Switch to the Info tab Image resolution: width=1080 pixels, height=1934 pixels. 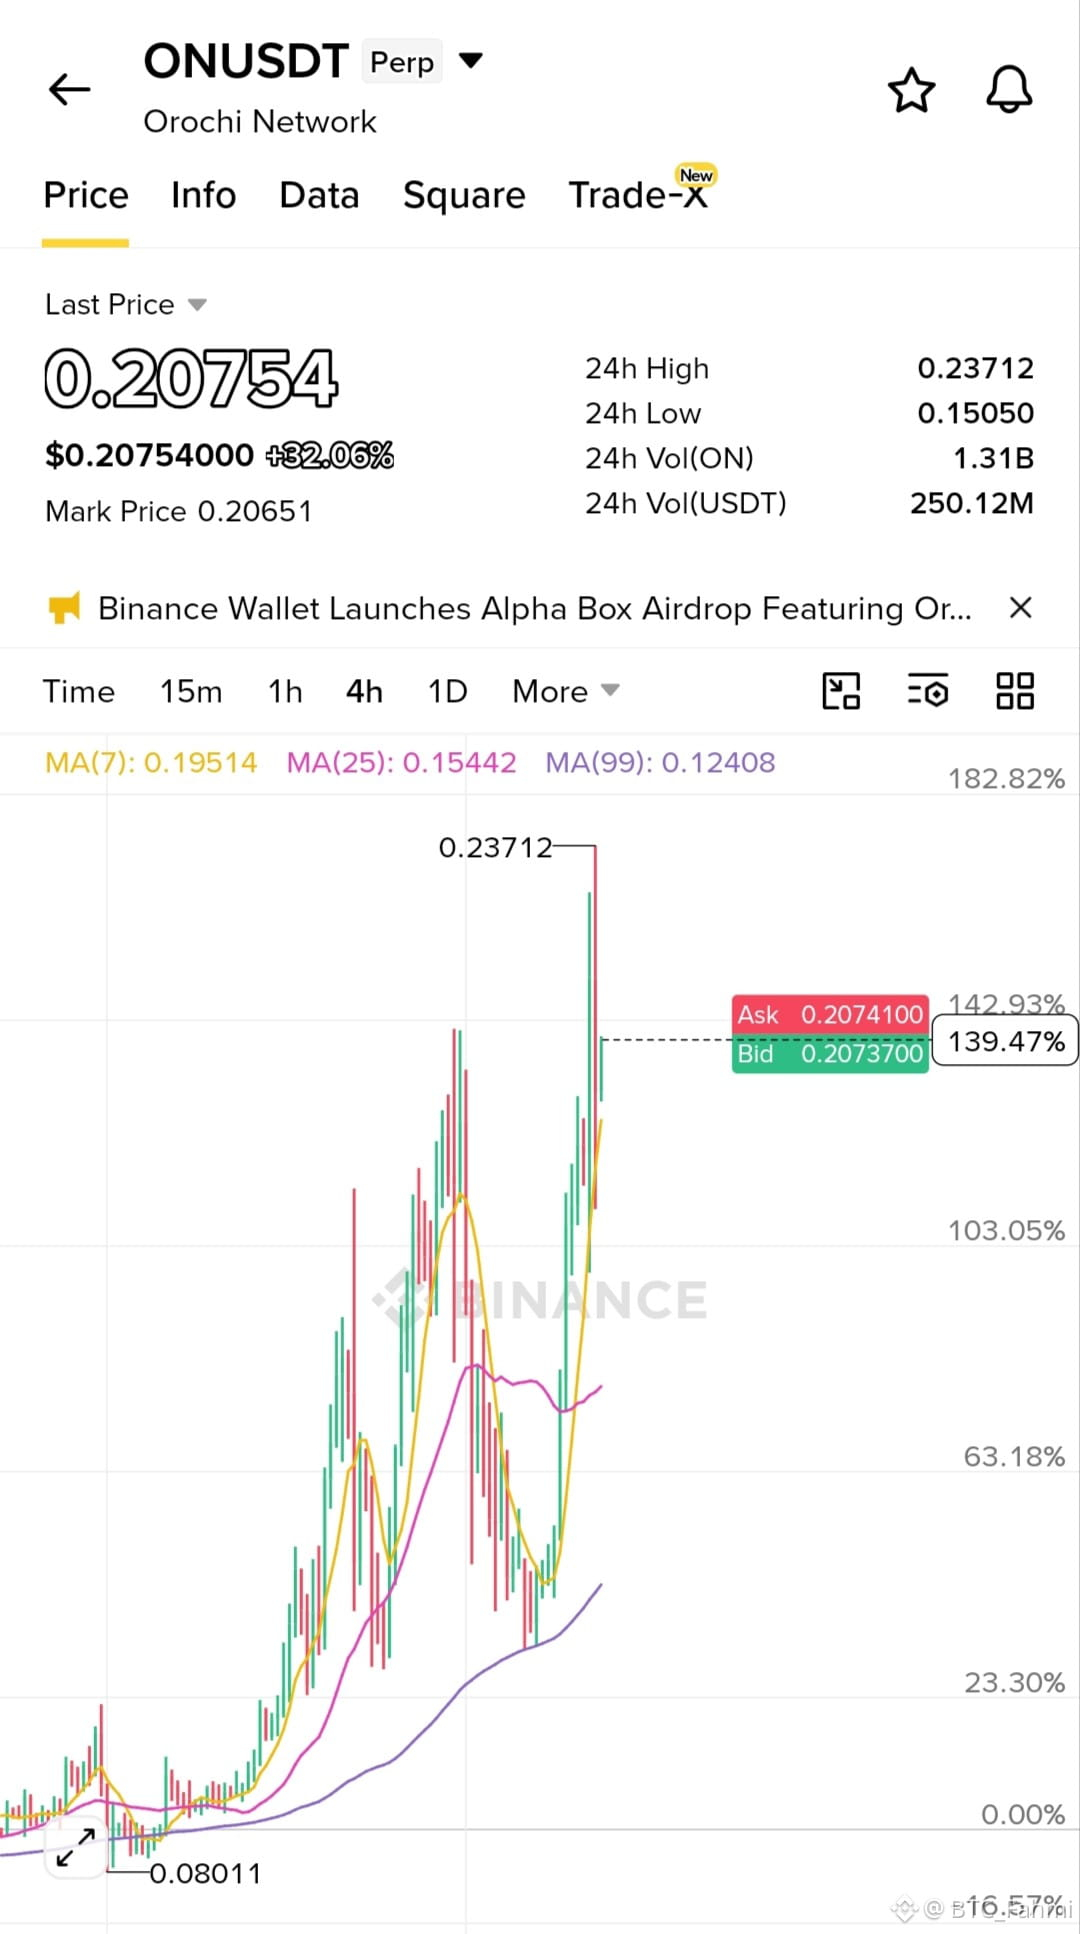pos(203,195)
